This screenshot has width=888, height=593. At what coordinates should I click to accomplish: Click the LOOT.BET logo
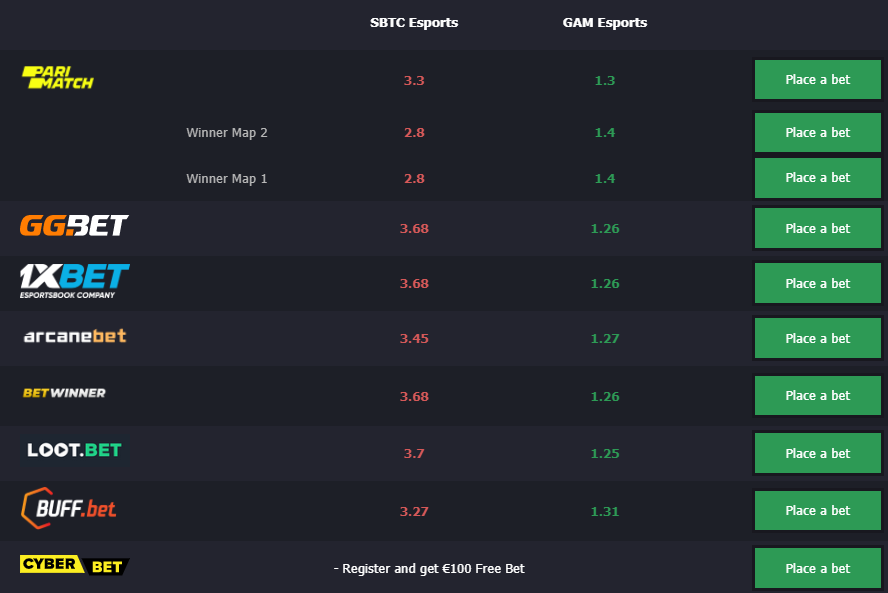(x=75, y=450)
